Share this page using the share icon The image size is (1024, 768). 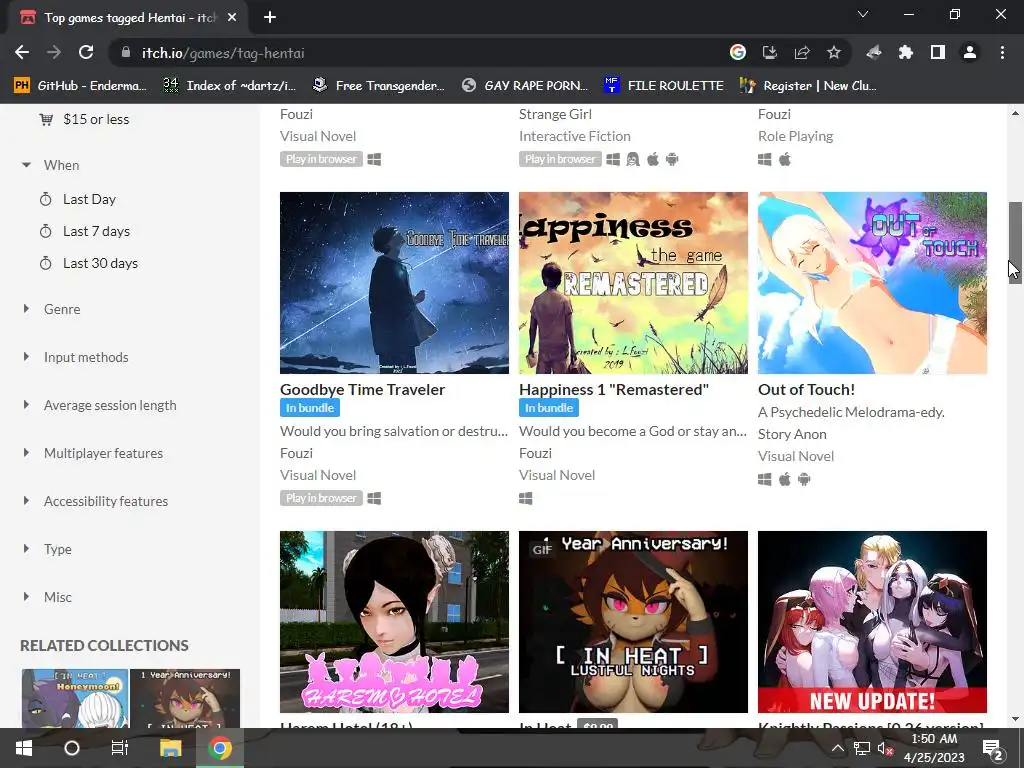(x=802, y=53)
